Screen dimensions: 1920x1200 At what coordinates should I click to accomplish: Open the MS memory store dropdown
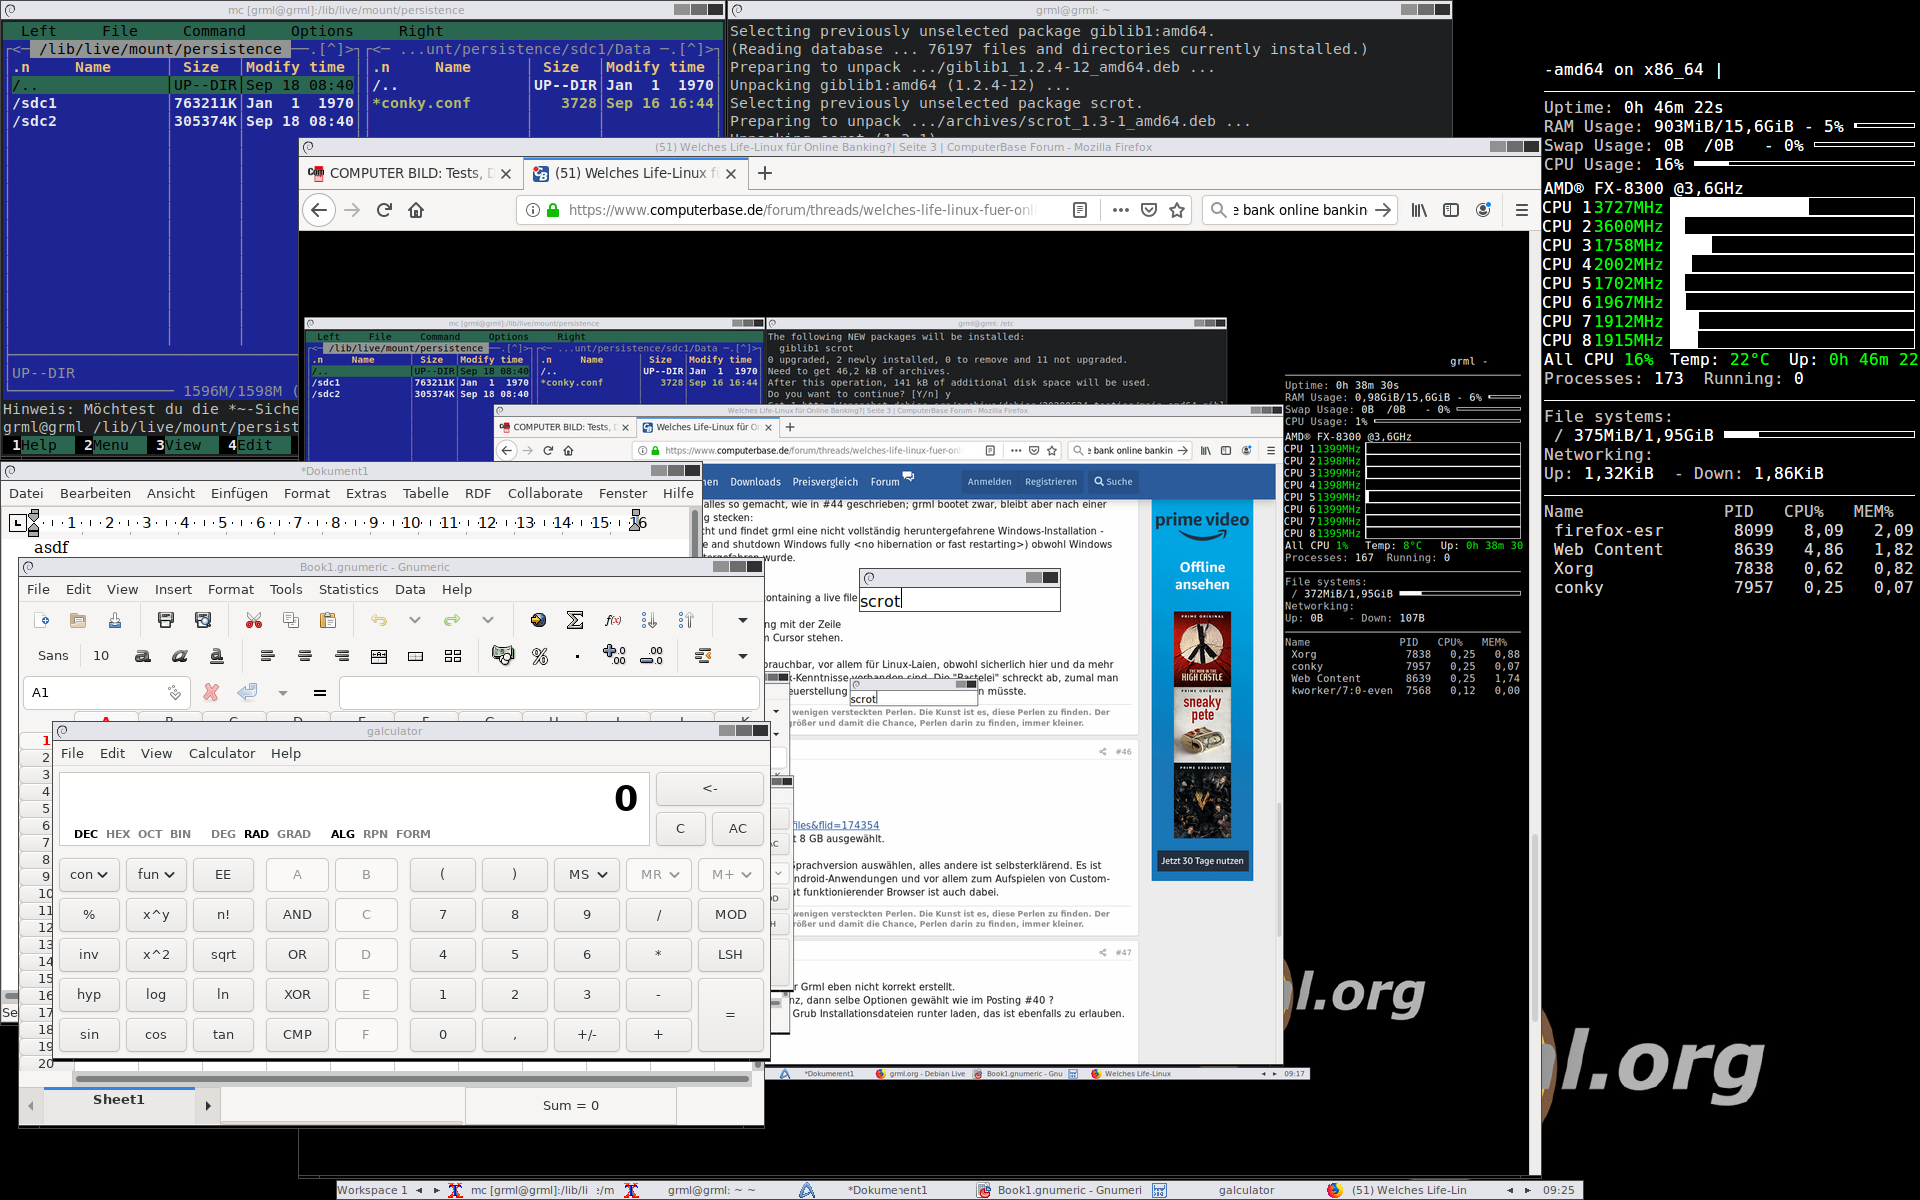click(x=587, y=874)
